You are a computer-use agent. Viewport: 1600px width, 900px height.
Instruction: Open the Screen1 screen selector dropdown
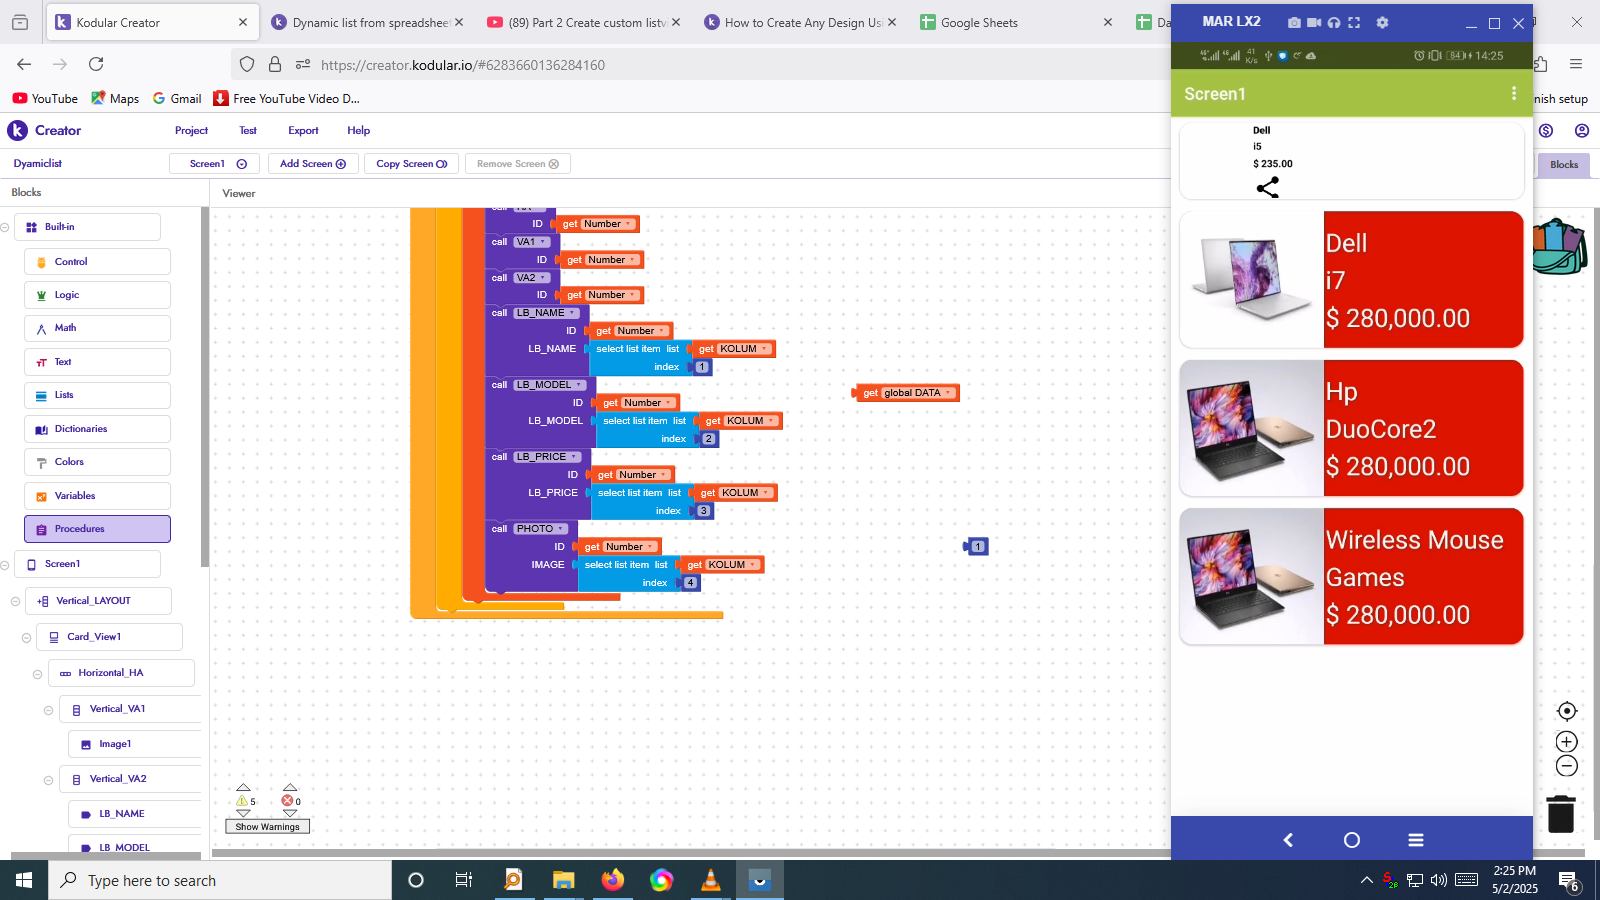tap(214, 164)
